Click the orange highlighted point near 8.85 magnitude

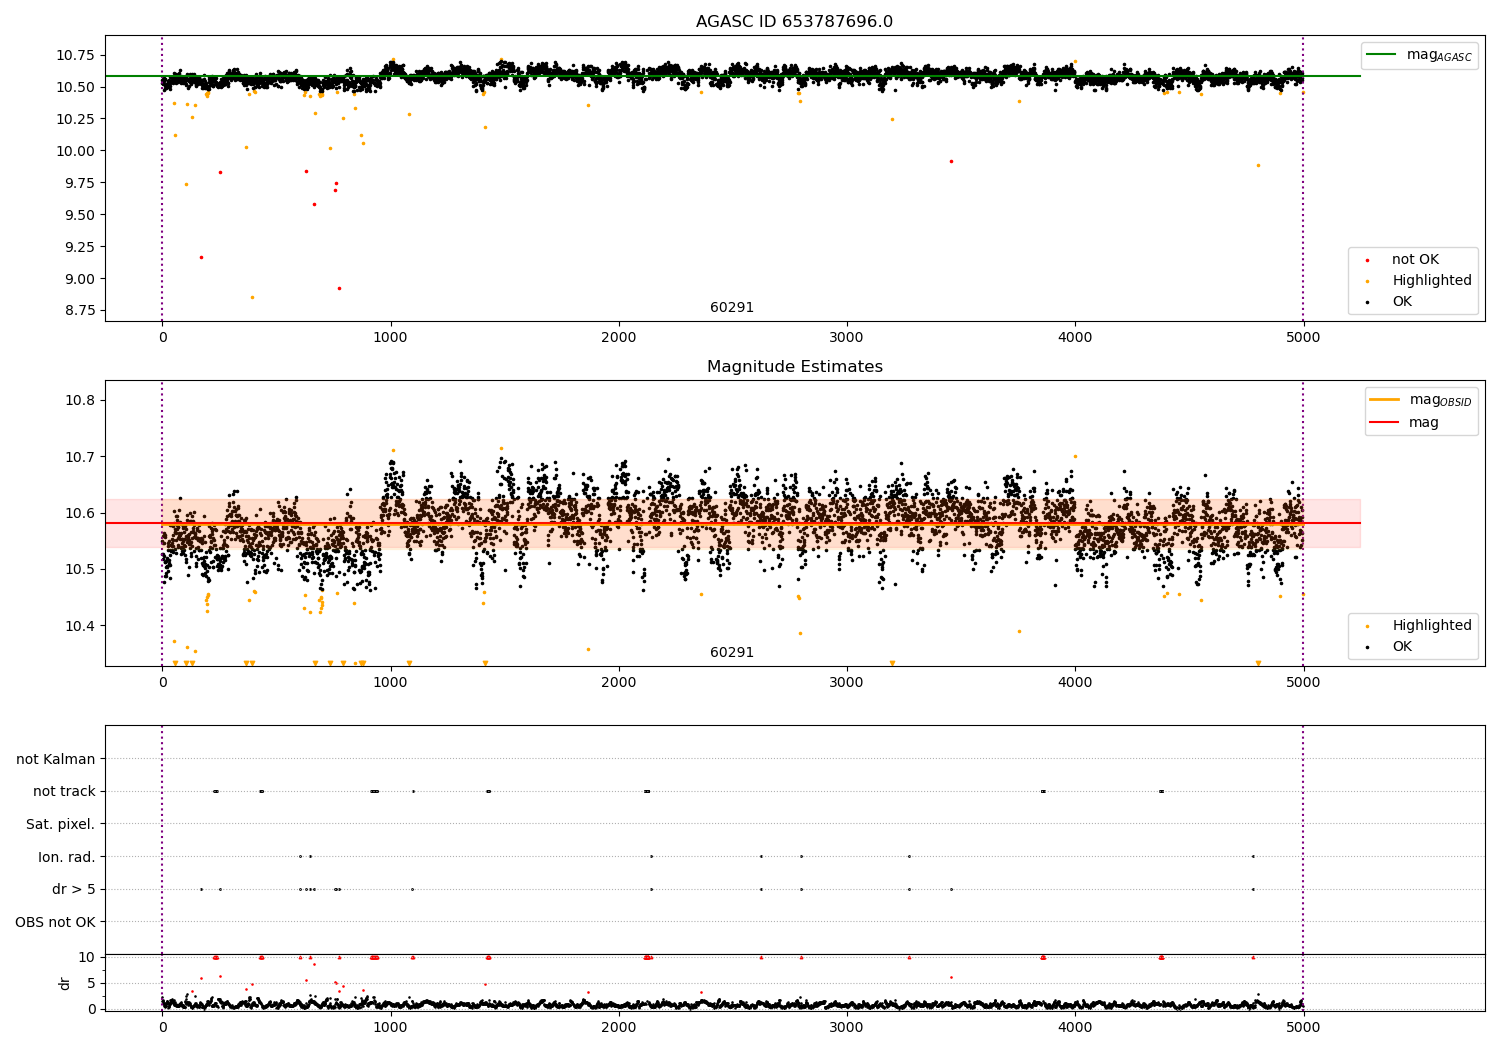[x=252, y=297]
